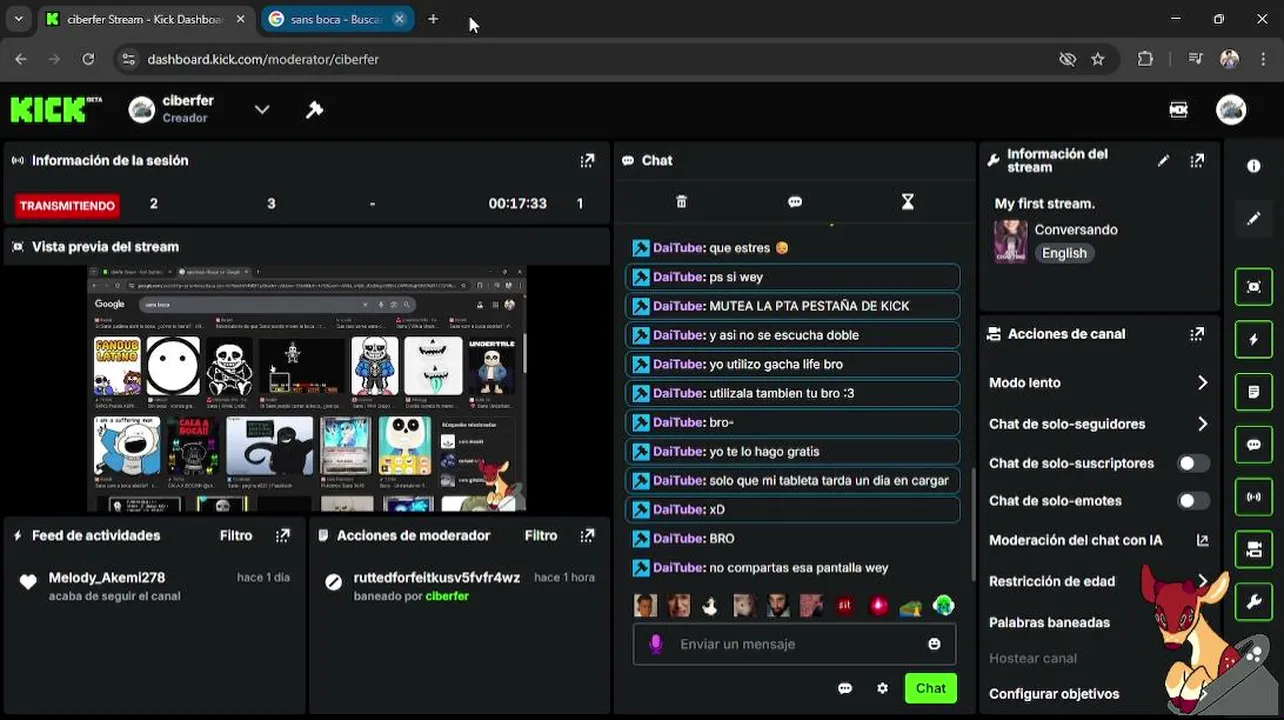
Task: Open the ciberfer link in moderator actions
Action: click(x=447, y=596)
